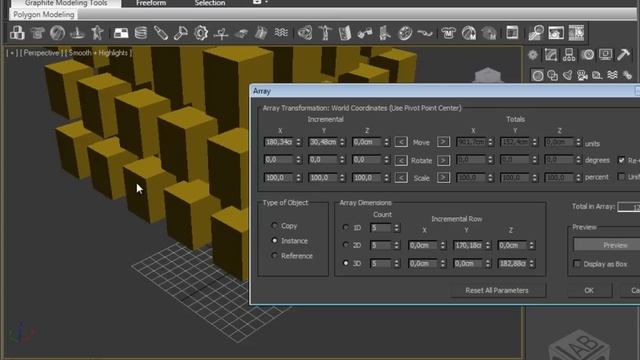Enable Display as Box checkbox
This screenshot has height=360, width=640.
pyautogui.click(x=577, y=264)
